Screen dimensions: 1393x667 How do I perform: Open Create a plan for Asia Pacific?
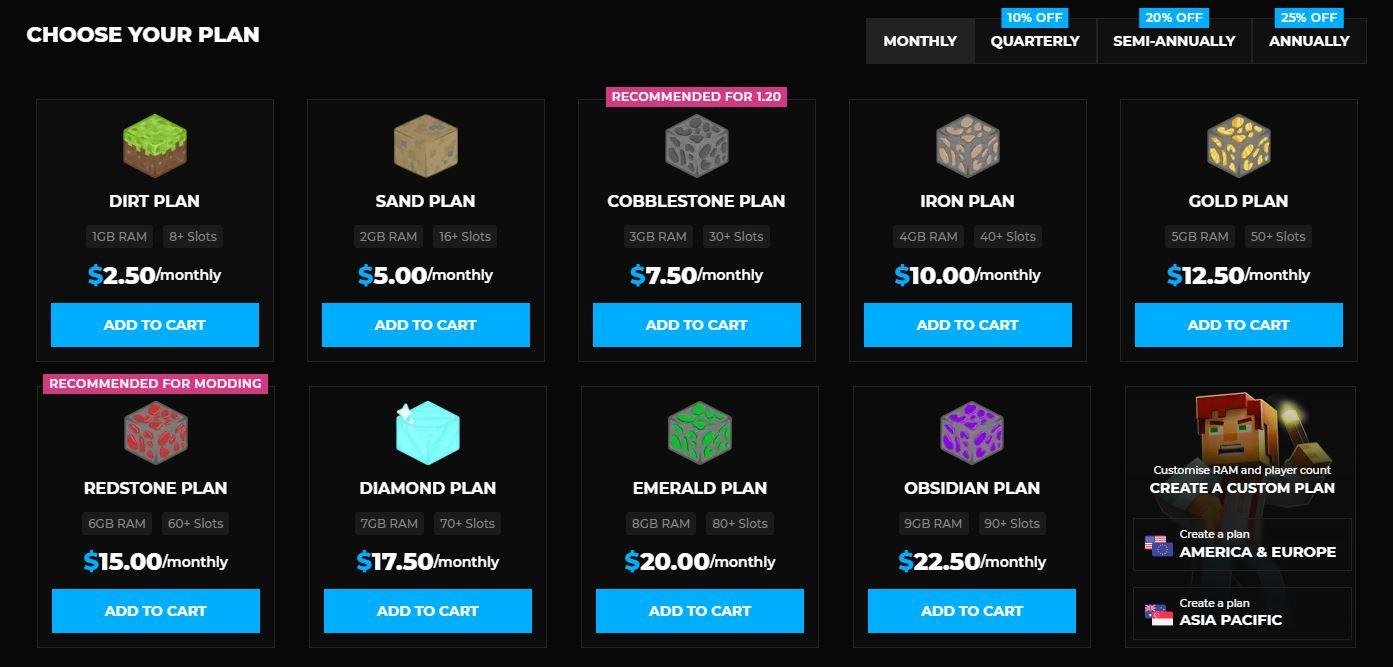(x=1242, y=612)
